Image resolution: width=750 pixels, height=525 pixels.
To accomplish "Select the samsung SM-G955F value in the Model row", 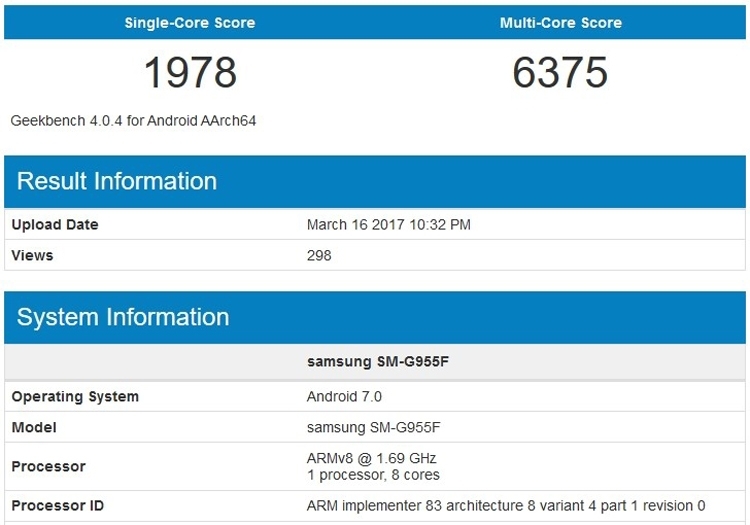I will pos(373,427).
